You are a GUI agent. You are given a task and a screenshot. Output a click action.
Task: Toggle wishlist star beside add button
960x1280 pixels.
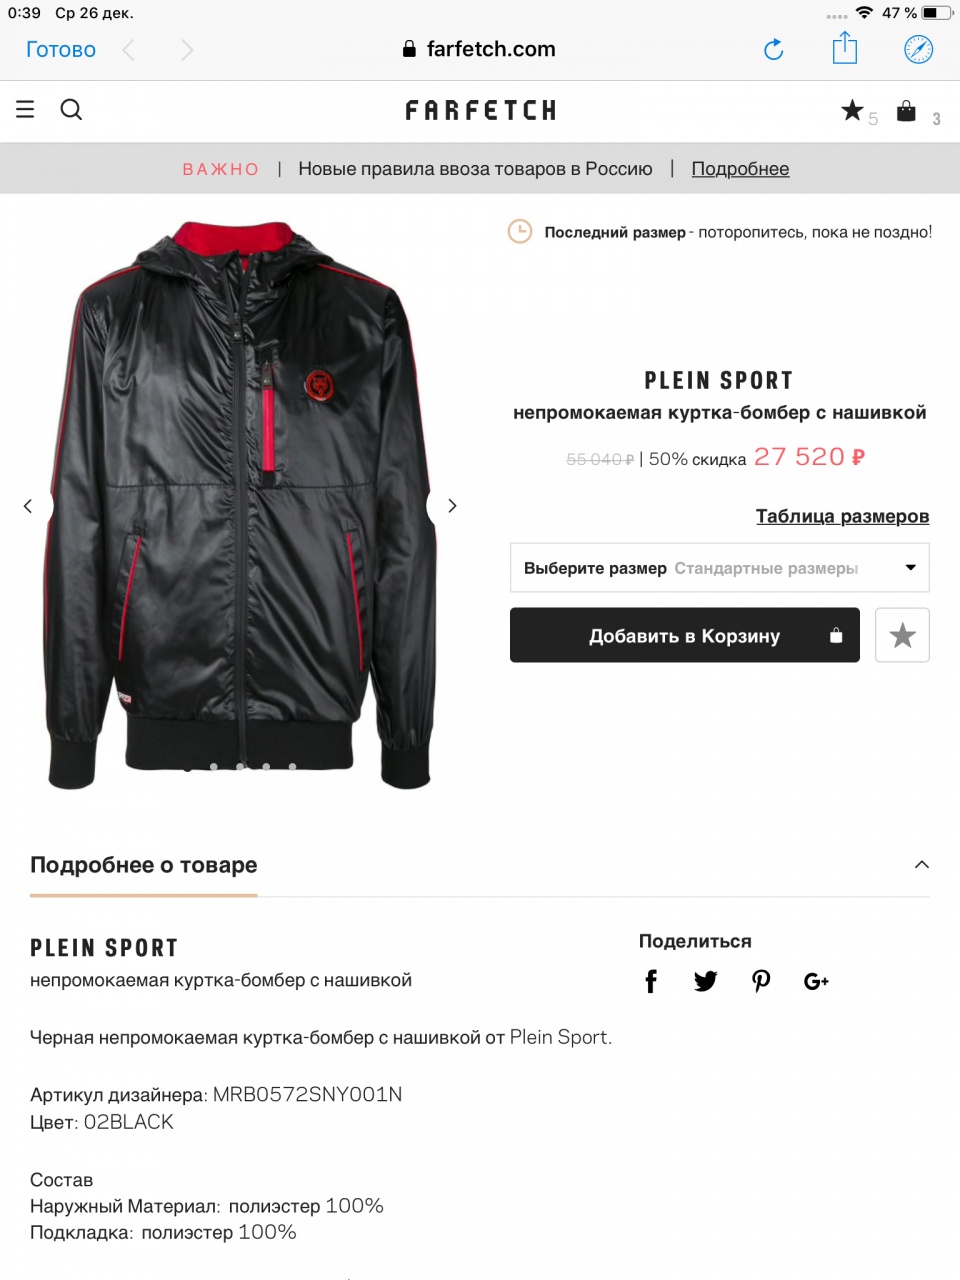tap(902, 635)
